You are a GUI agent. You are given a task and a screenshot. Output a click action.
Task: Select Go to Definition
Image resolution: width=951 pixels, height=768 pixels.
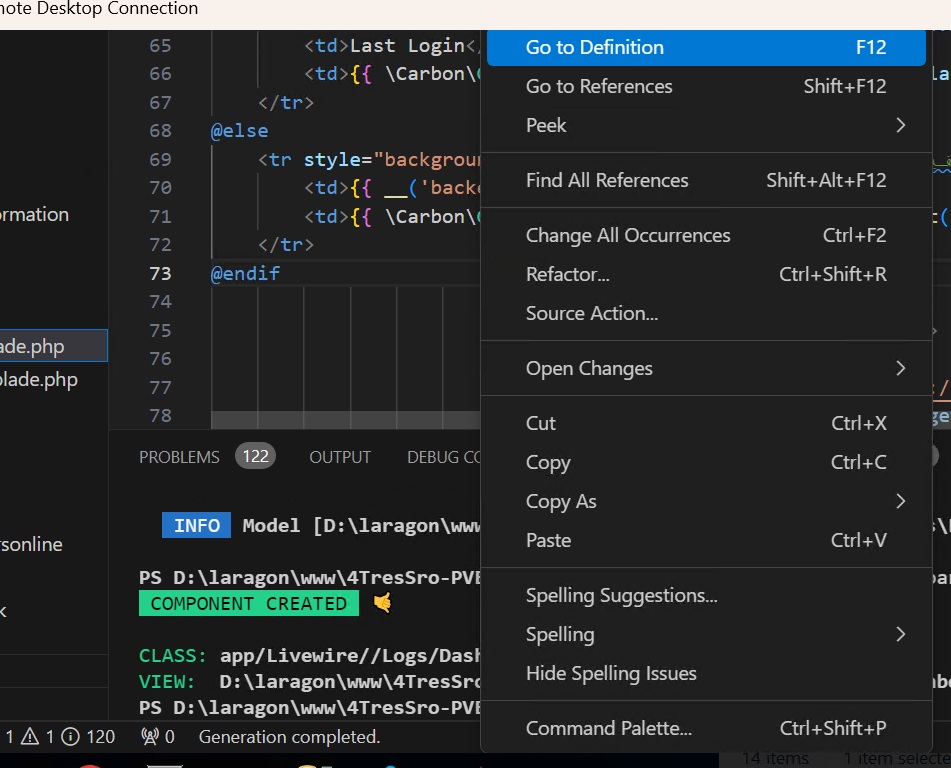pos(705,47)
